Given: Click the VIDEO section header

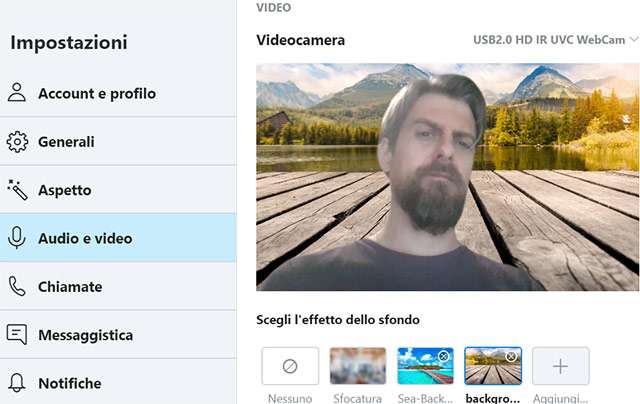Looking at the screenshot, I should [274, 7].
